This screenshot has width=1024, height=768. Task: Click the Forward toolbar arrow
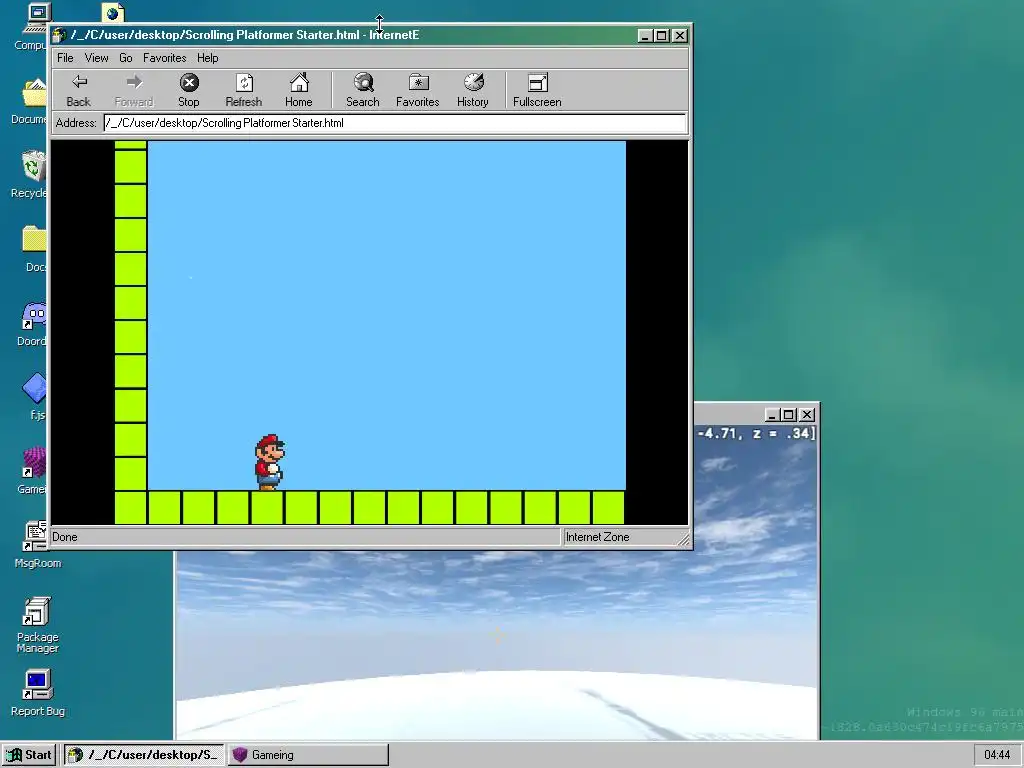coord(134,90)
